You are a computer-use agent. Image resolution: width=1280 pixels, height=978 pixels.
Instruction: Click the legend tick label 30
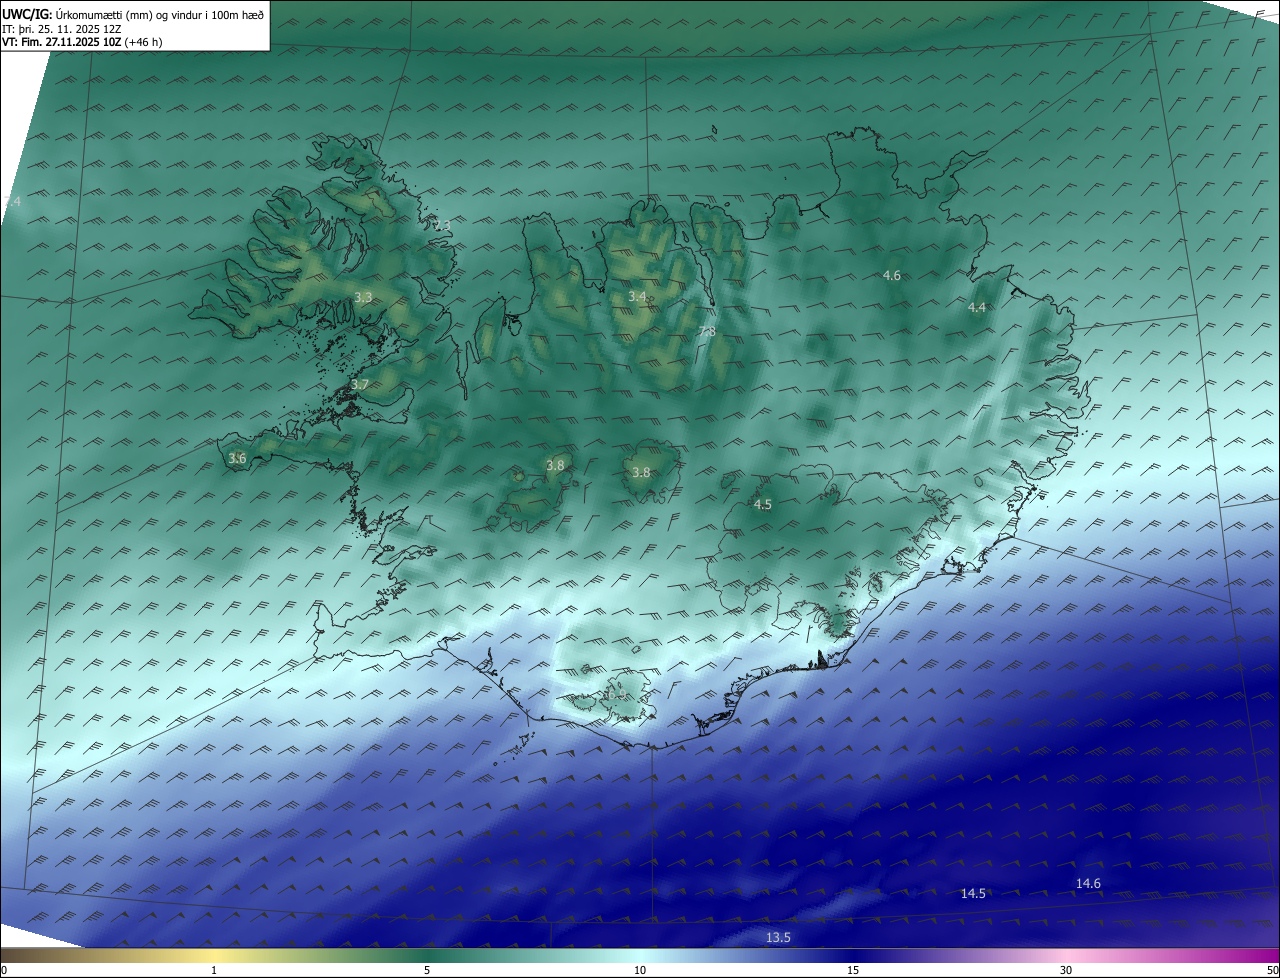[x=1066, y=970]
